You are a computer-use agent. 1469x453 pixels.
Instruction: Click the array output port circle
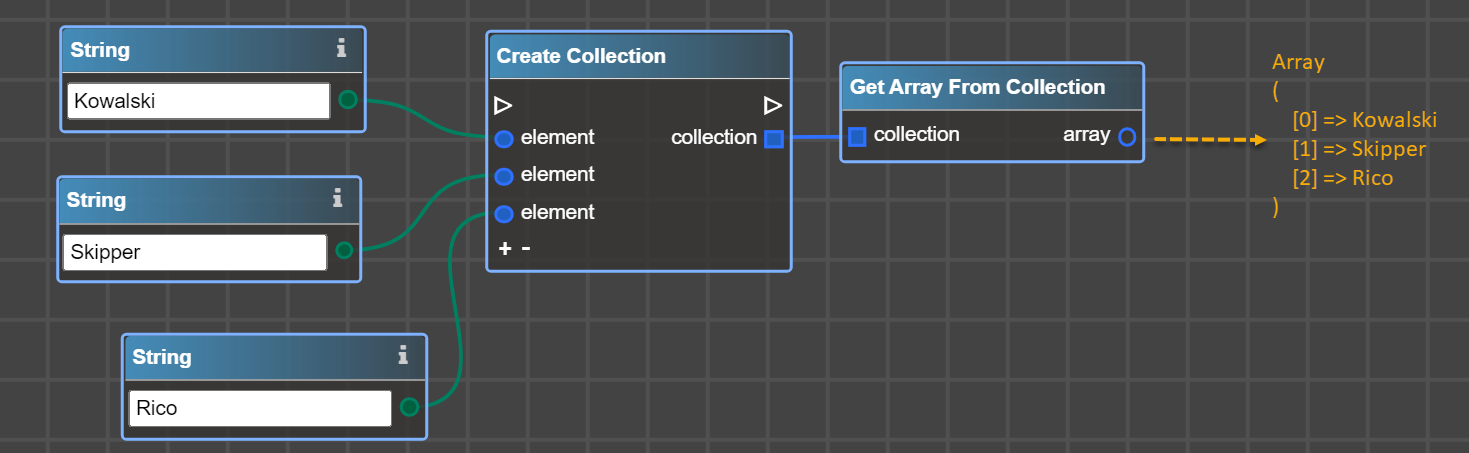(x=1127, y=137)
